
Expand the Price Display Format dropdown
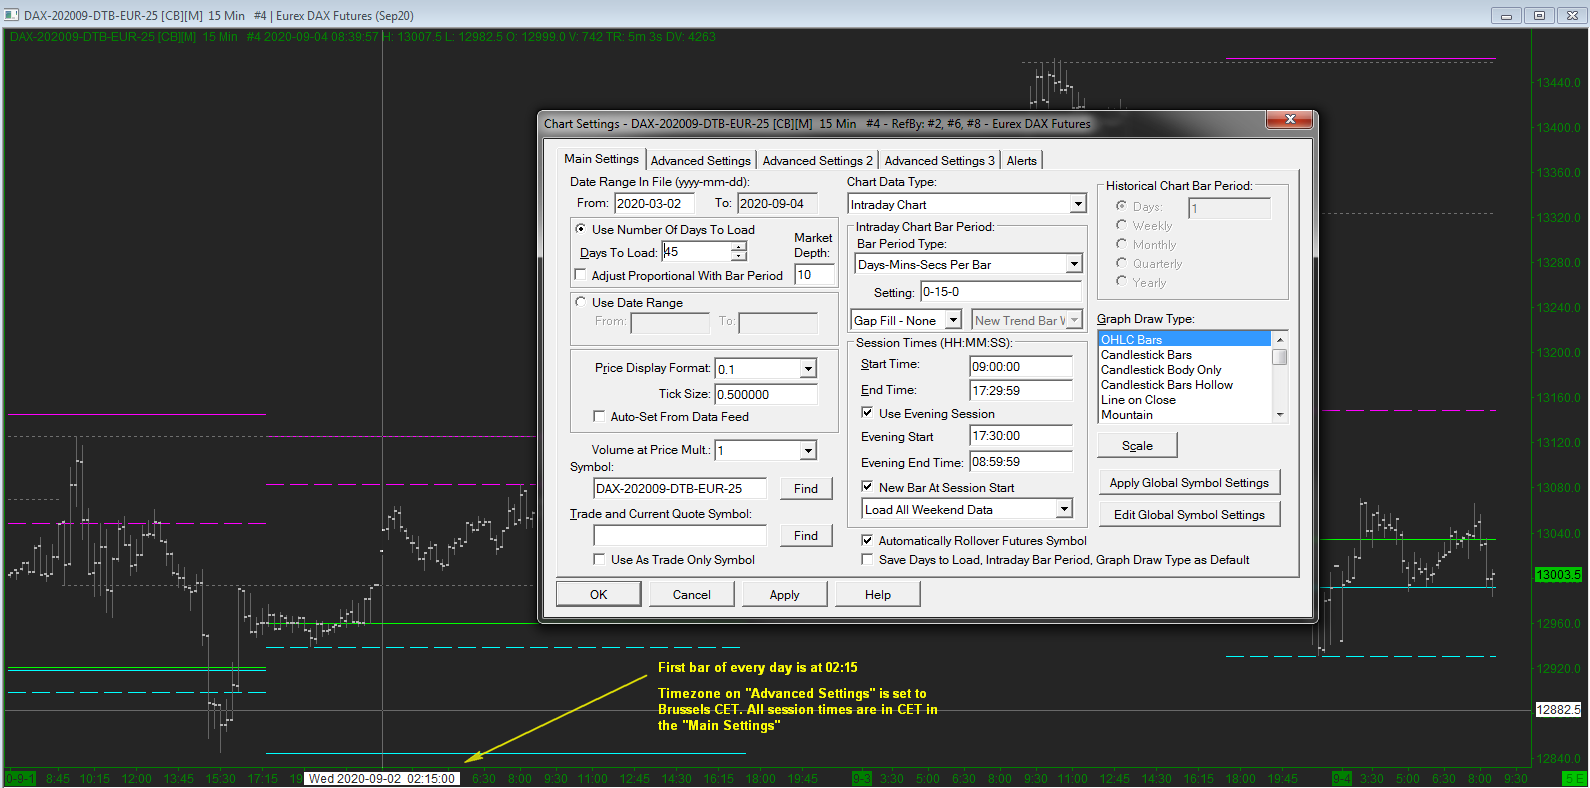point(807,369)
